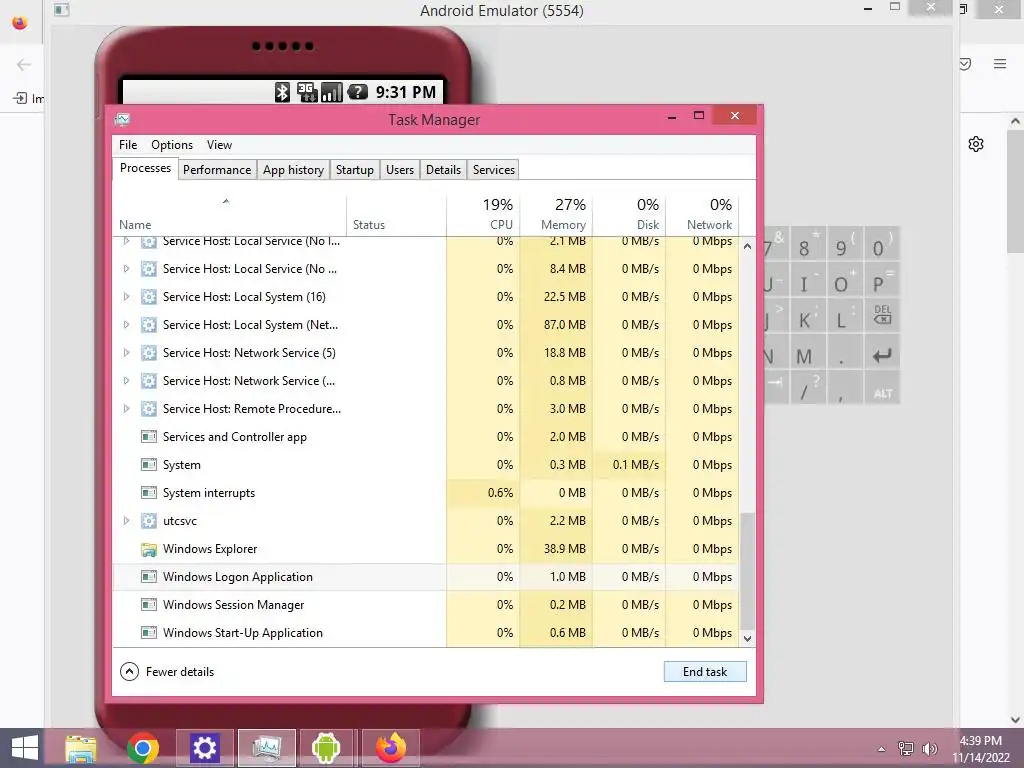The width and height of the screenshot is (1024, 768).
Task: Switch to the Users tab
Action: [400, 170]
